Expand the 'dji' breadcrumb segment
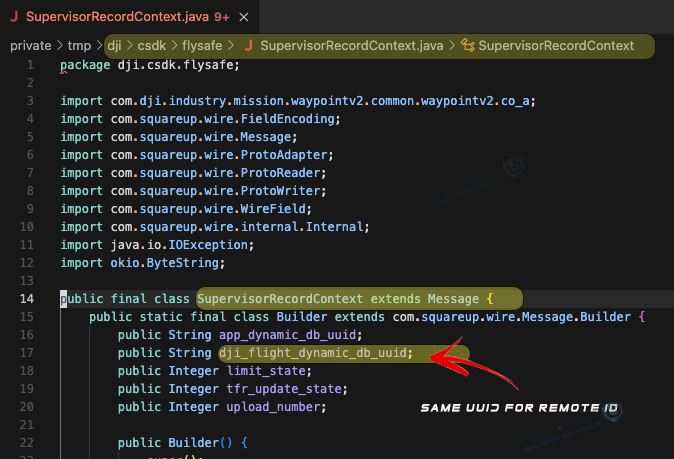The height and width of the screenshot is (459, 674). [x=117, y=45]
